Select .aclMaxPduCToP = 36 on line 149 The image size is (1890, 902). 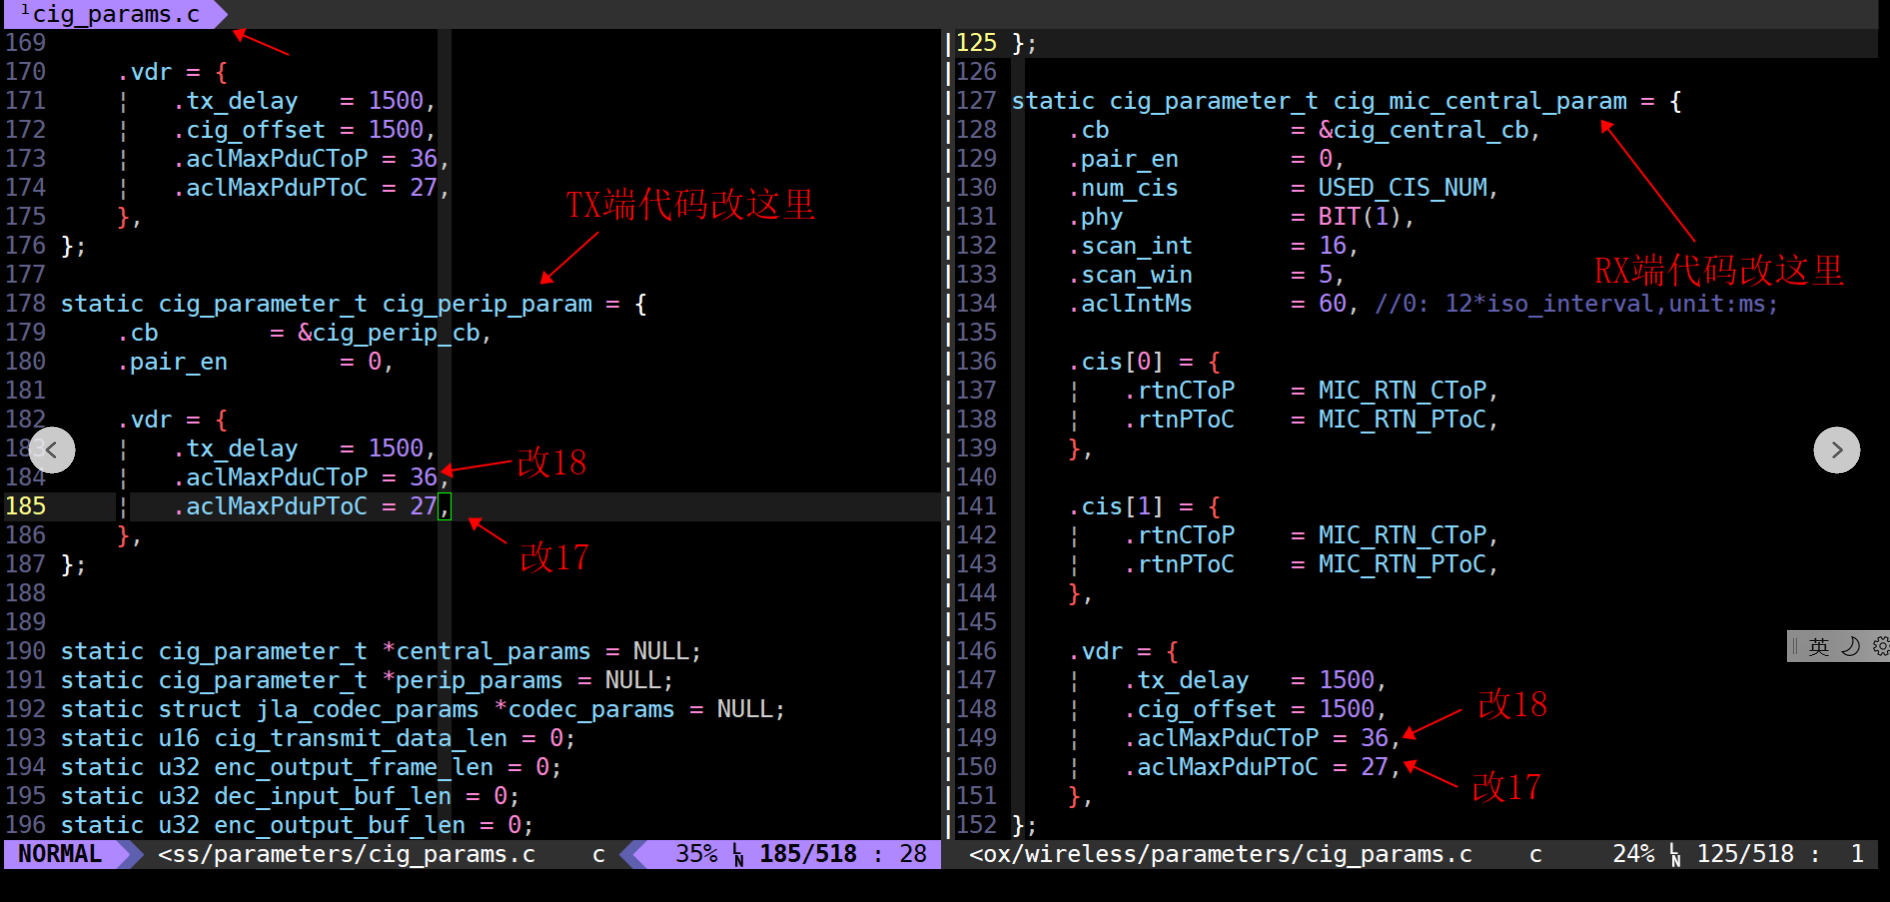1257,739
